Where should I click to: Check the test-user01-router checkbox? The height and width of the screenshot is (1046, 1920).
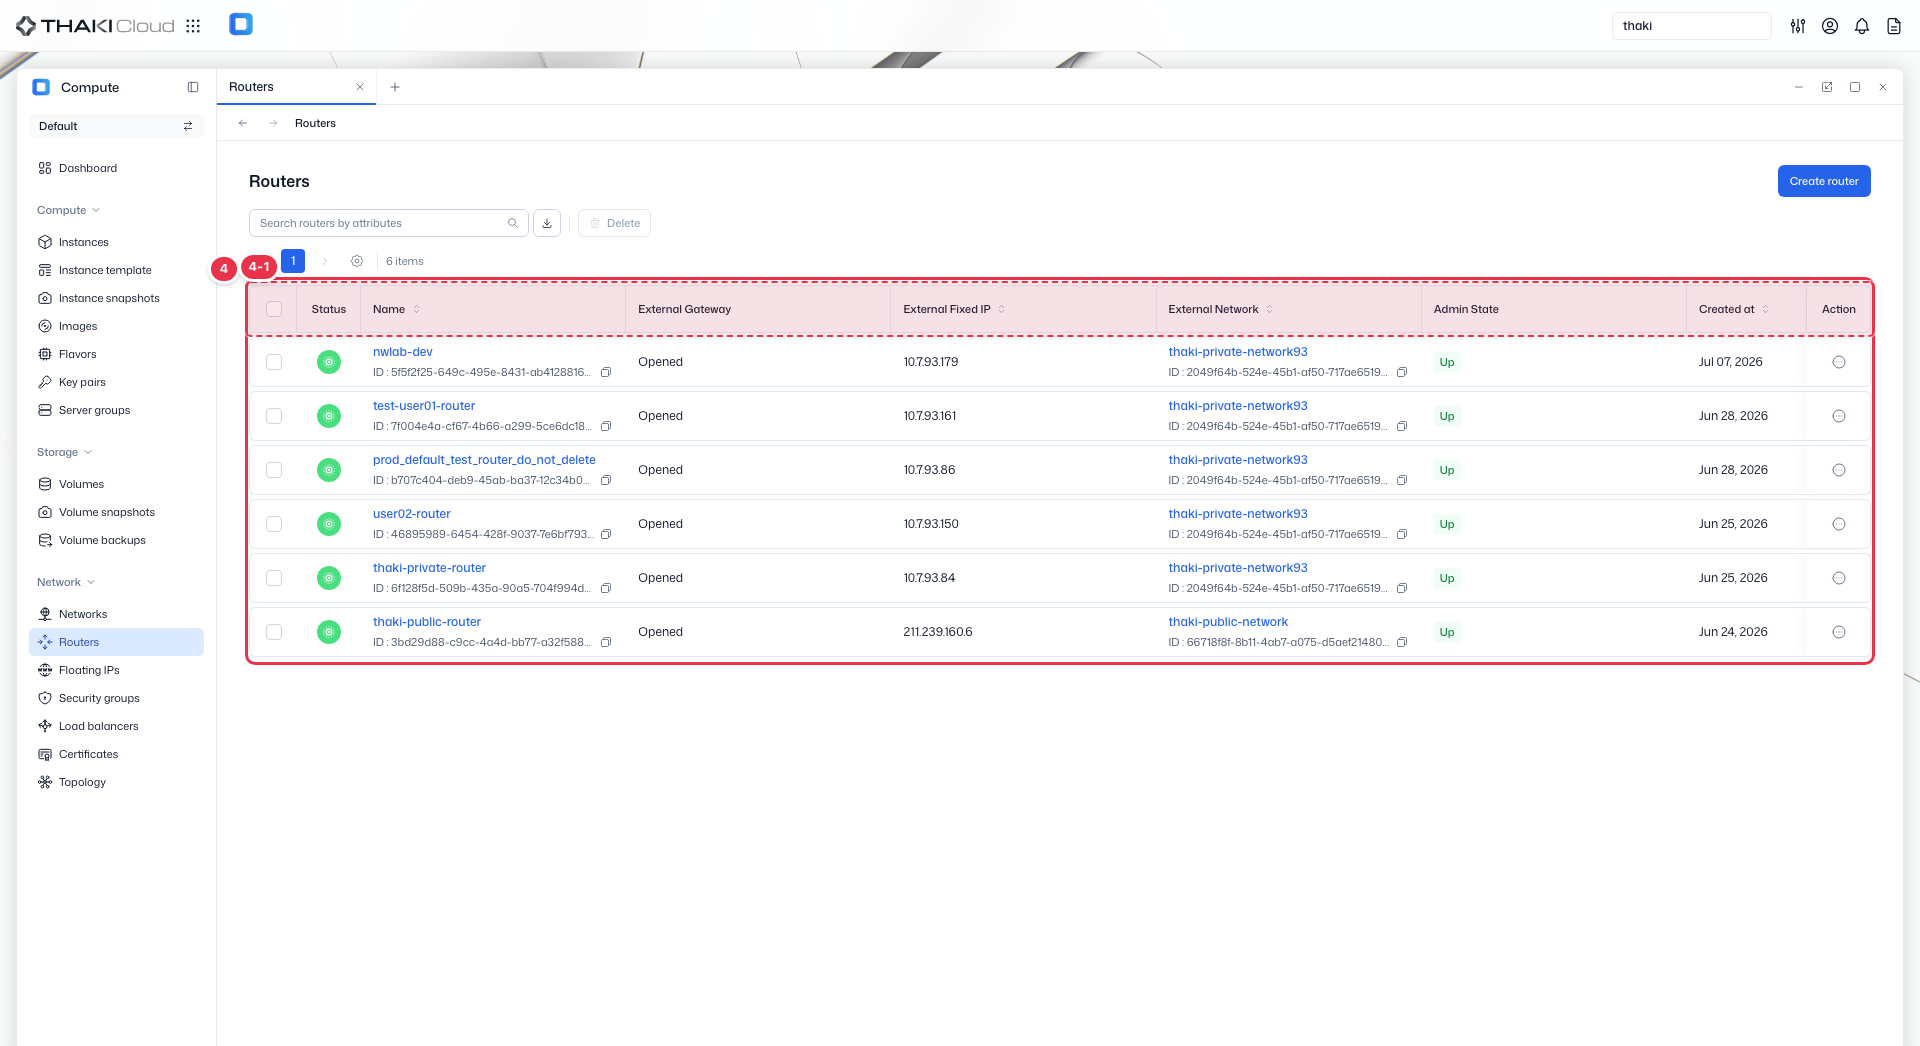(274, 416)
